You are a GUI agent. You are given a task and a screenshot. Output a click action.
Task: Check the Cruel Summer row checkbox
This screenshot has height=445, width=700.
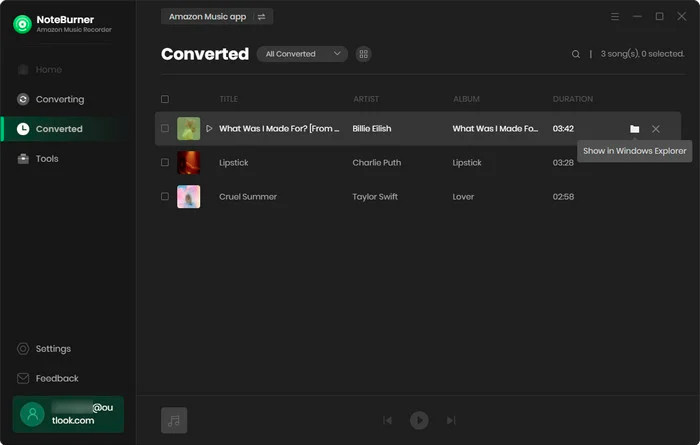tap(165, 196)
